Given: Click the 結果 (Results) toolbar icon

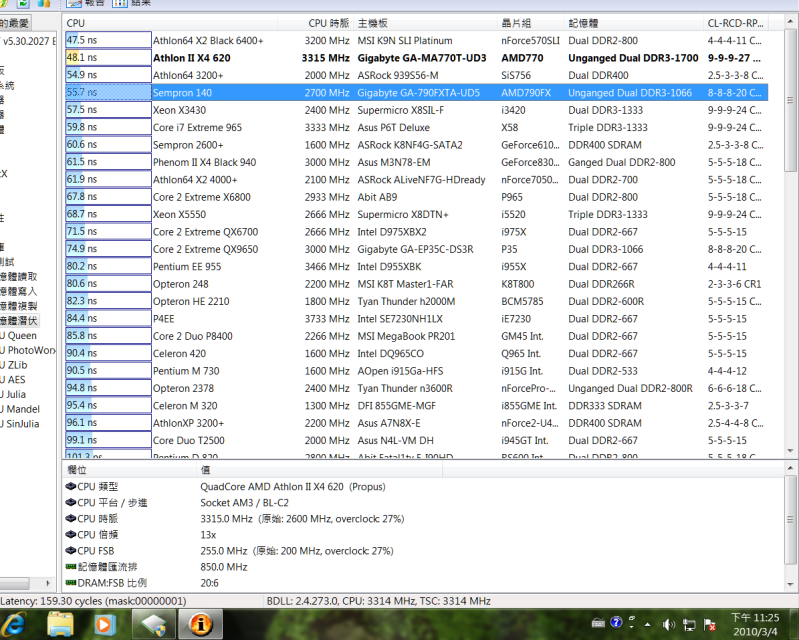Looking at the screenshot, I should coord(133,4).
